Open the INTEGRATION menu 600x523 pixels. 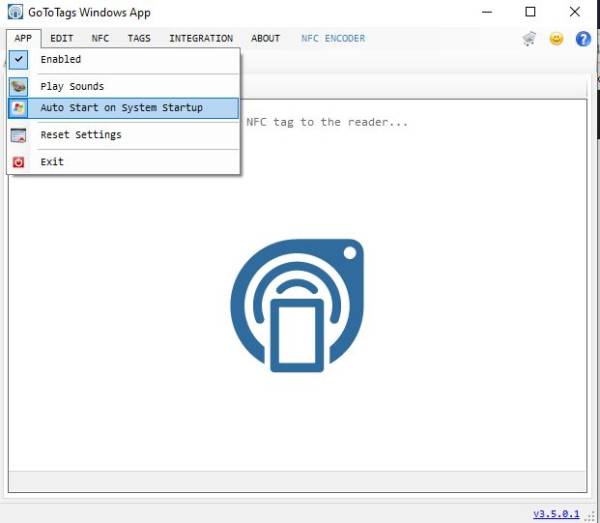tap(201, 39)
